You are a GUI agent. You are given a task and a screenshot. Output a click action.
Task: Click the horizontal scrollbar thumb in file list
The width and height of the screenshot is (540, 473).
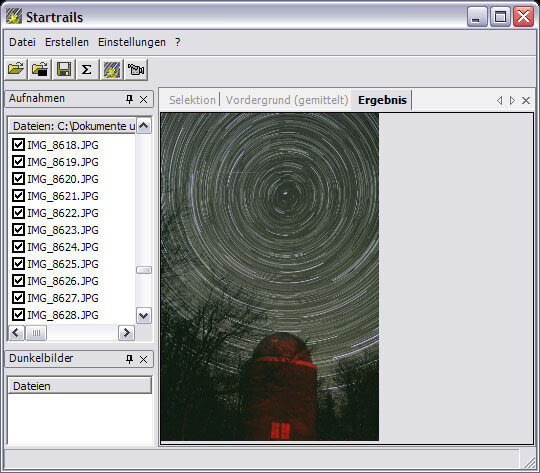point(36,333)
